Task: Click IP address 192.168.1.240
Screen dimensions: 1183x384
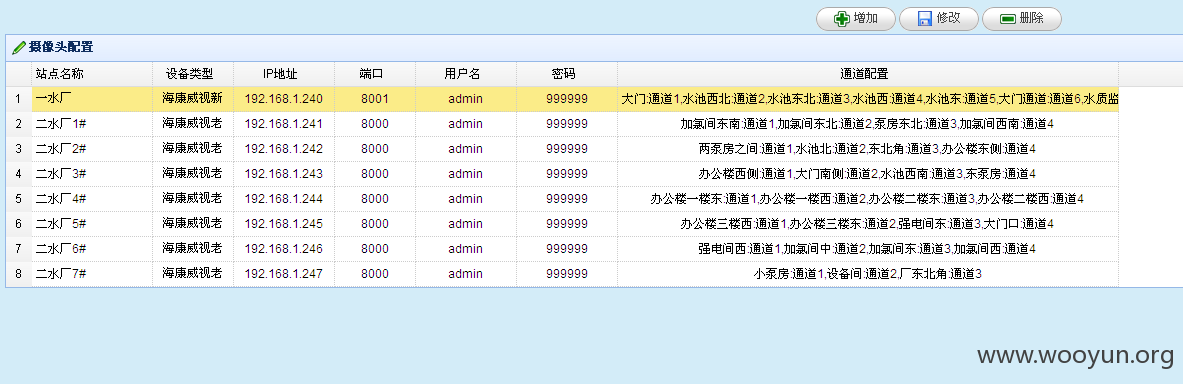Action: pos(284,99)
